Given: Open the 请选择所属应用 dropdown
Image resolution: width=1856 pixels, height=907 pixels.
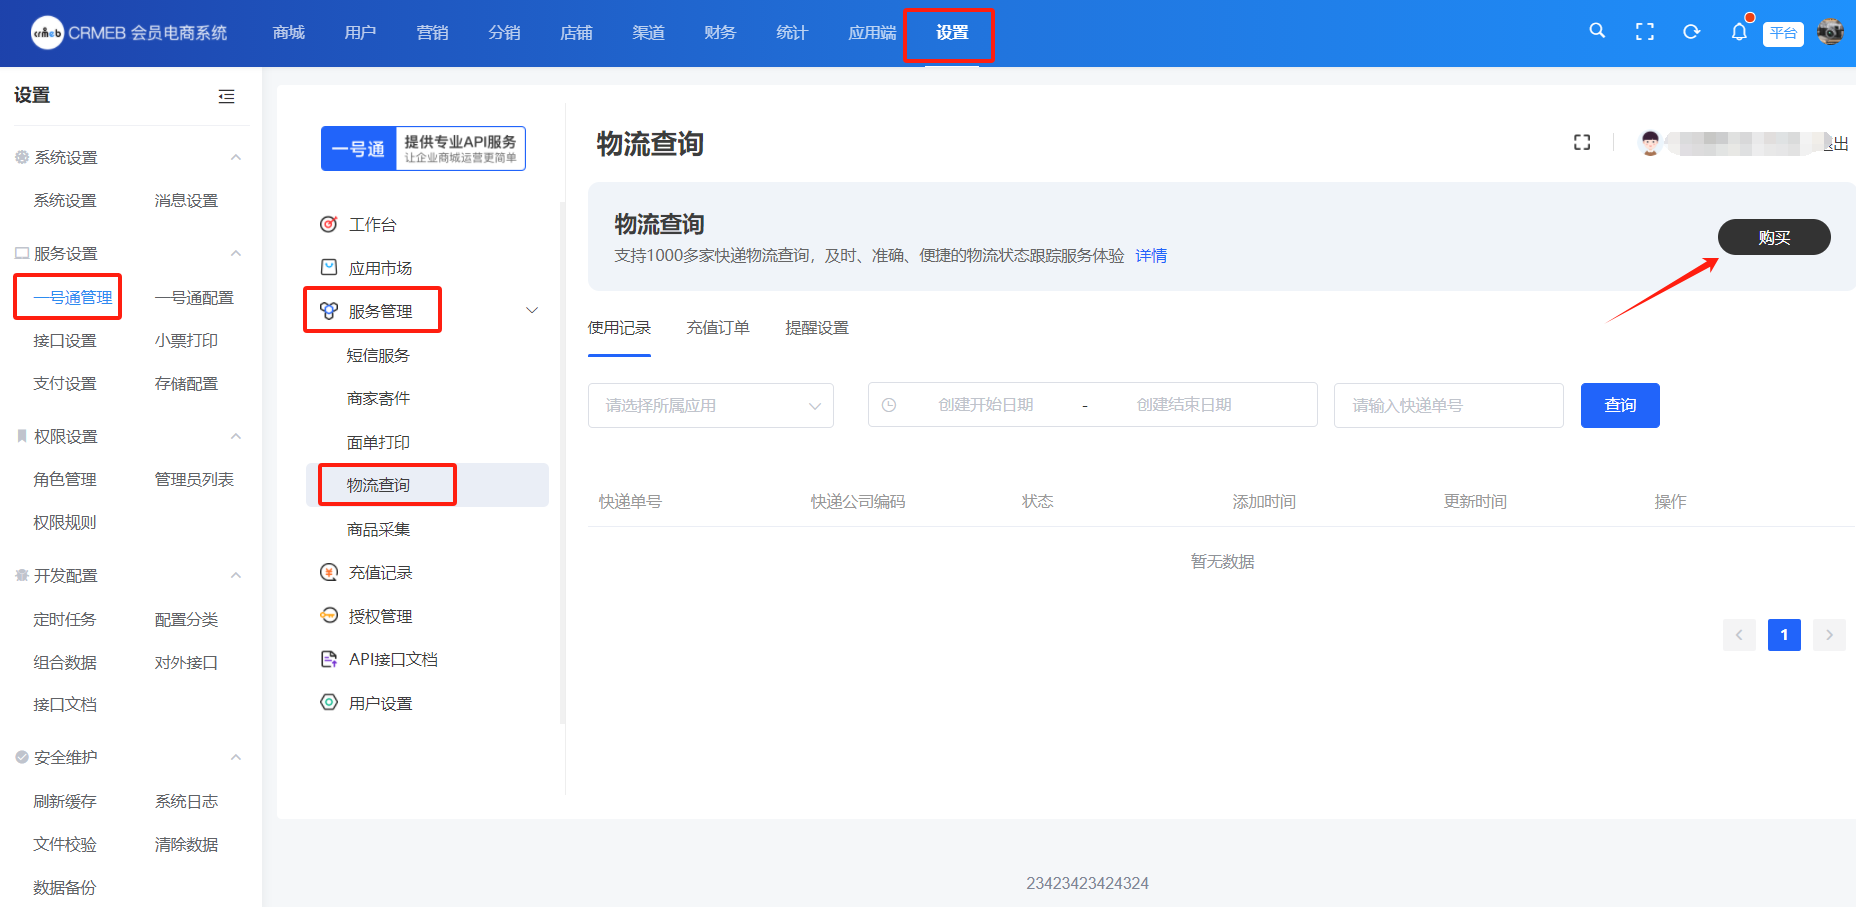Looking at the screenshot, I should point(710,406).
